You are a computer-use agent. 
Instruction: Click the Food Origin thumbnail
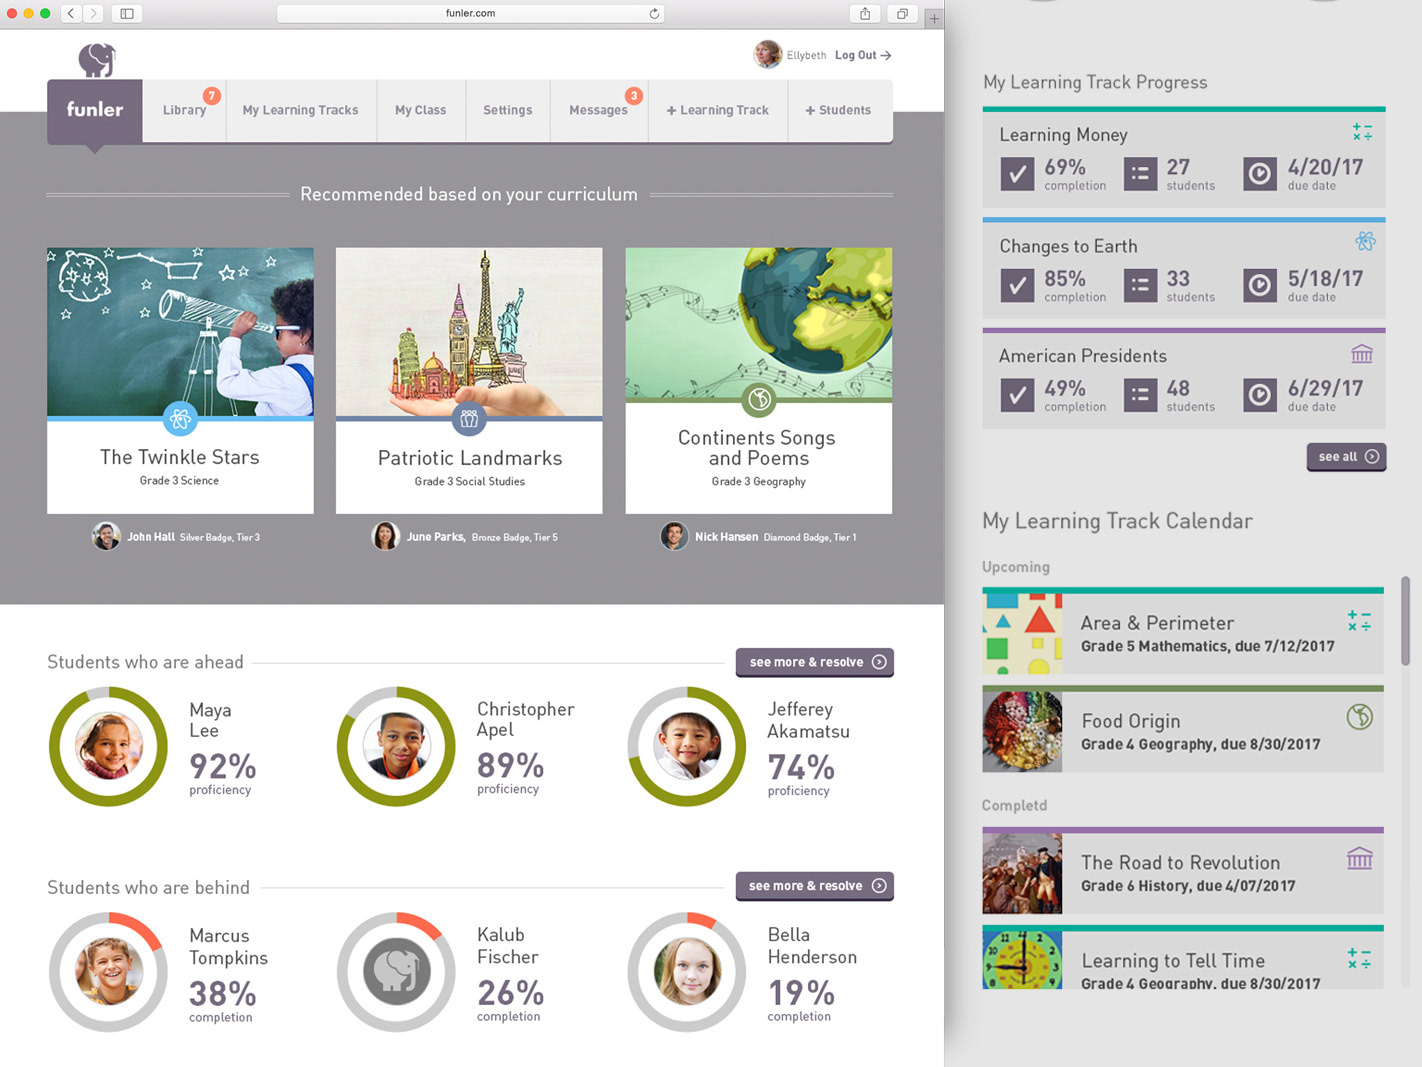coord(1022,732)
